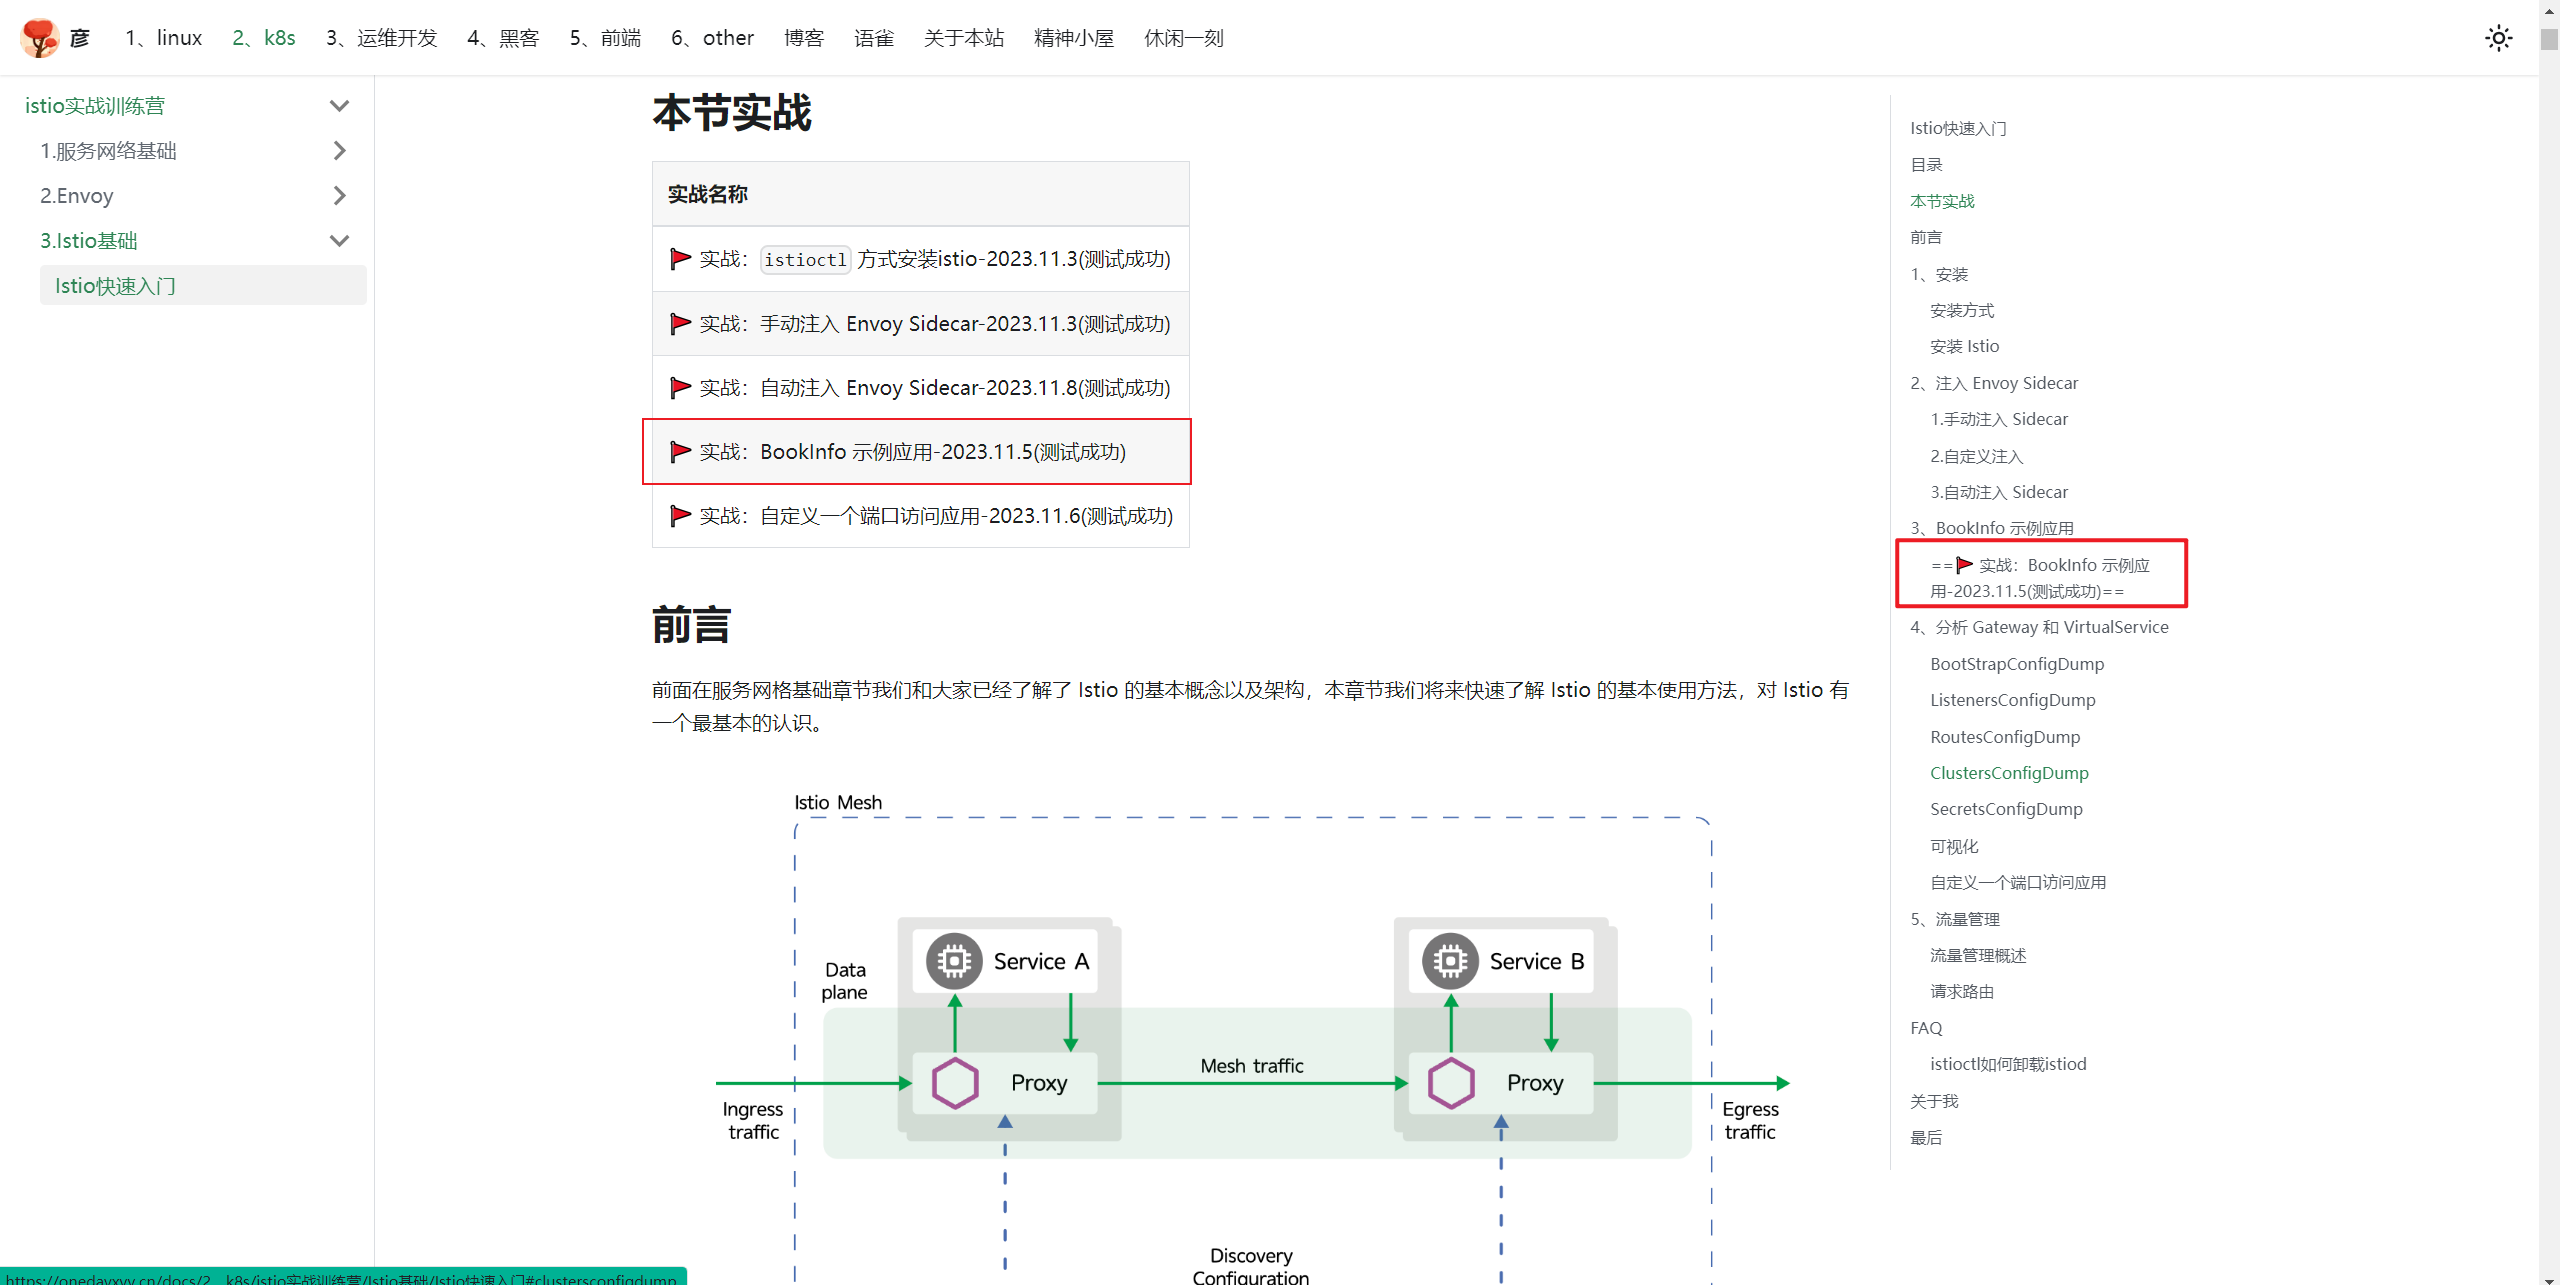This screenshot has height=1285, width=2560.
Task: Jump to BootStrapConfigDump outline entry
Action: (2017, 664)
